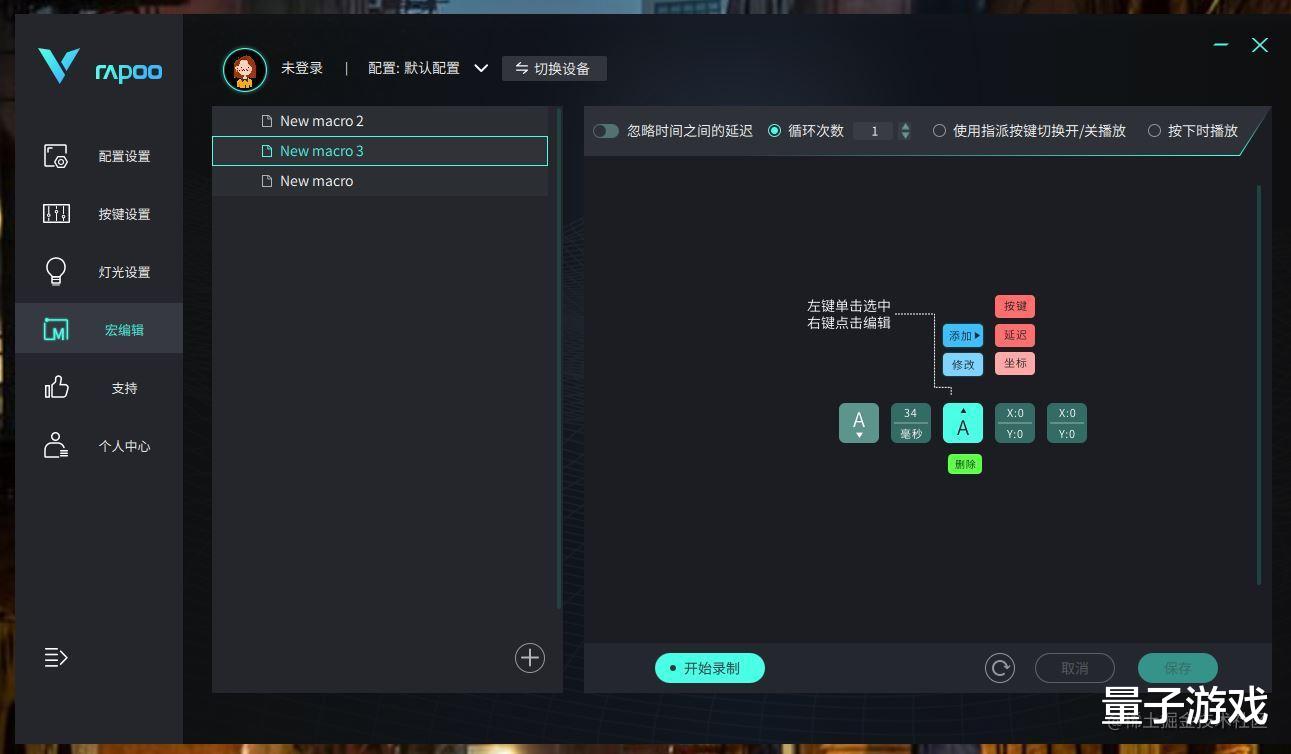Expand the 配置: 默认配置 dropdown

pyautogui.click(x=481, y=68)
